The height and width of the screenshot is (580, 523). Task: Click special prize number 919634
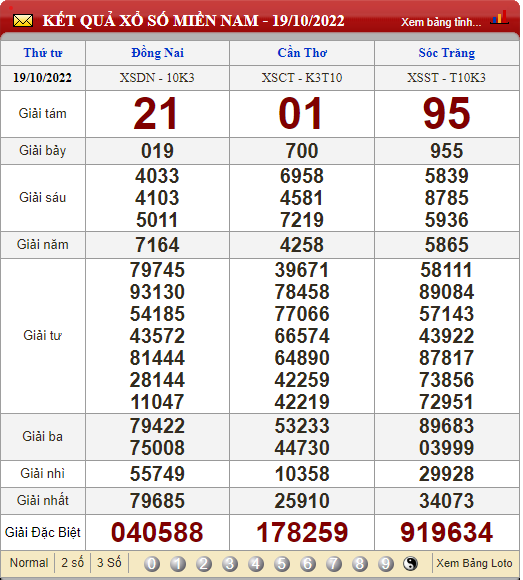coord(447,533)
